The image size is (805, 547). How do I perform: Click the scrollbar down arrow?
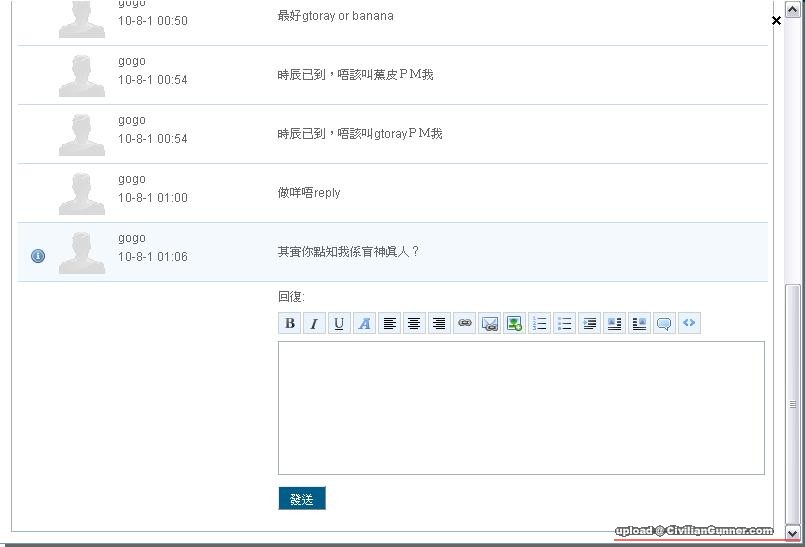pos(793,534)
